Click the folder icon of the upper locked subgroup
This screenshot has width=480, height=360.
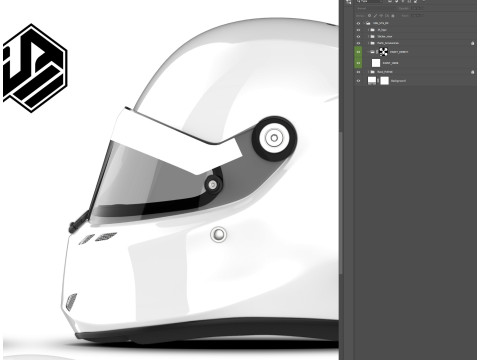373,43
